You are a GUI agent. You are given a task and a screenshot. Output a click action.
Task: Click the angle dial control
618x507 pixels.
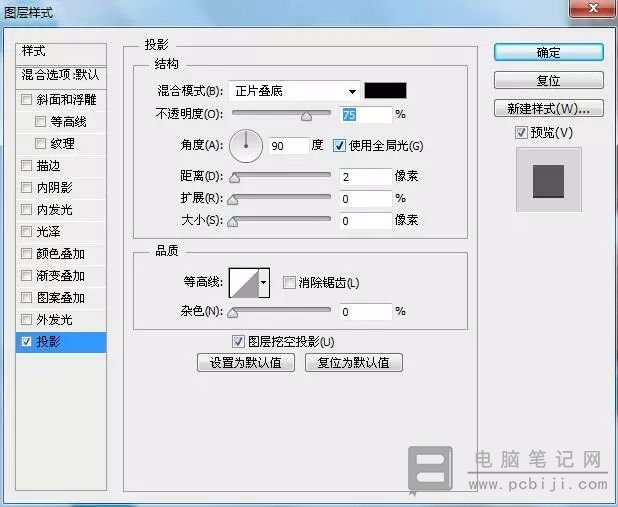click(246, 146)
